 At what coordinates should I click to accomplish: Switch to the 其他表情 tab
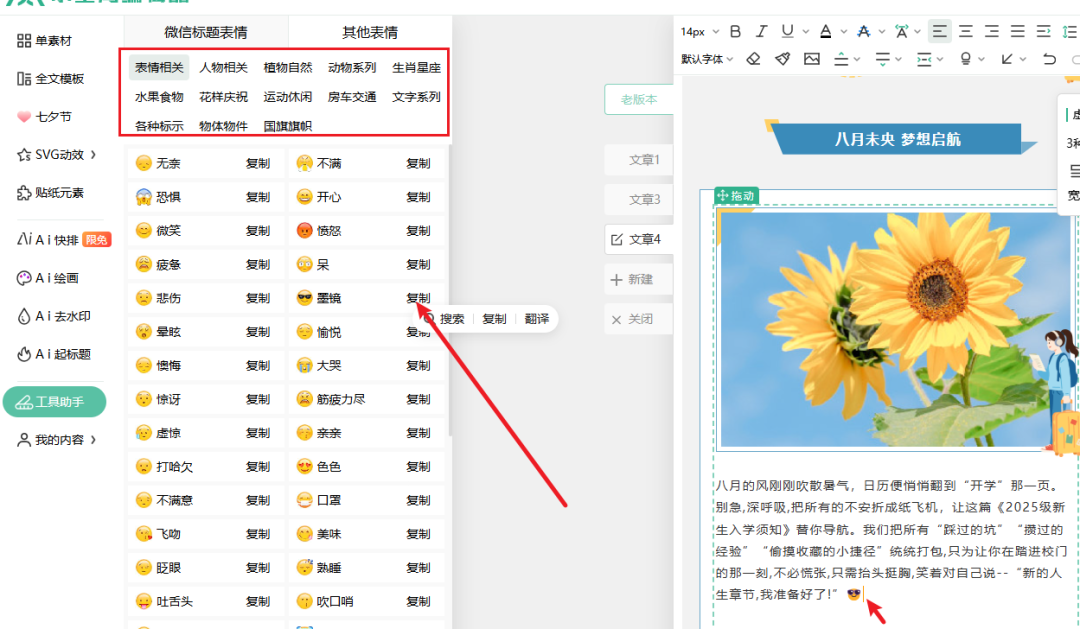click(370, 32)
